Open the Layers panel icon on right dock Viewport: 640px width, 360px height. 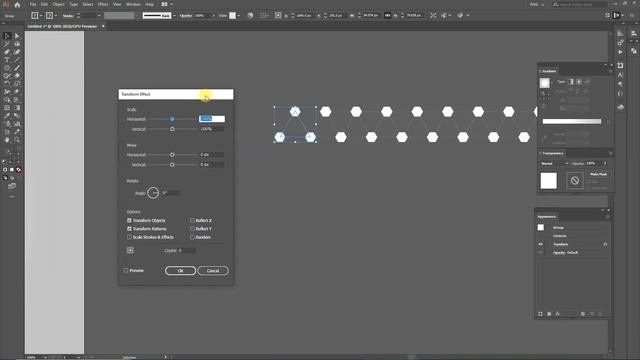tap(620, 107)
